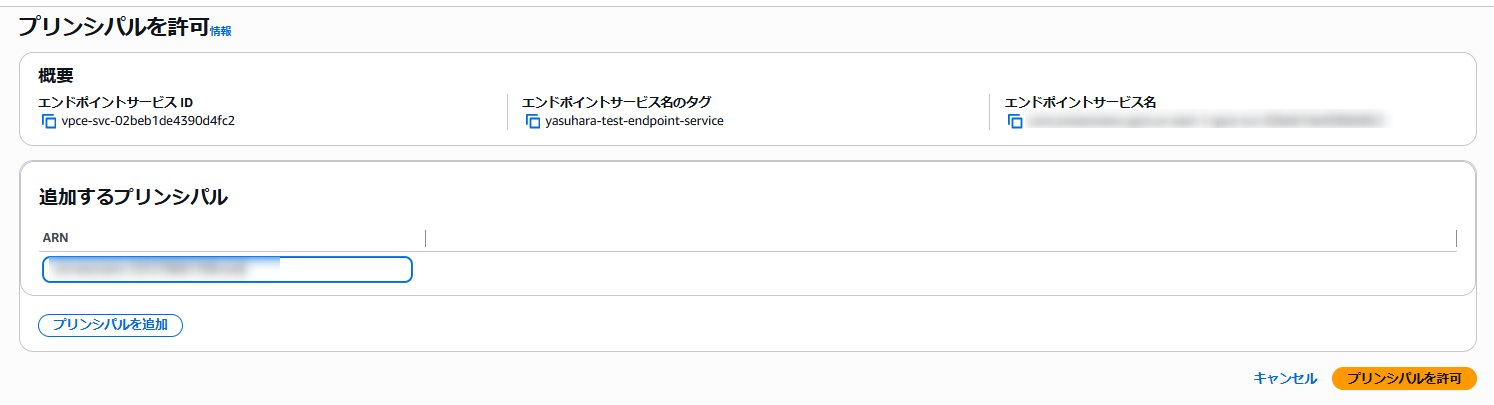The width and height of the screenshot is (1494, 405).
Task: Click the プリンシパルを追加 button
Action: click(x=110, y=325)
